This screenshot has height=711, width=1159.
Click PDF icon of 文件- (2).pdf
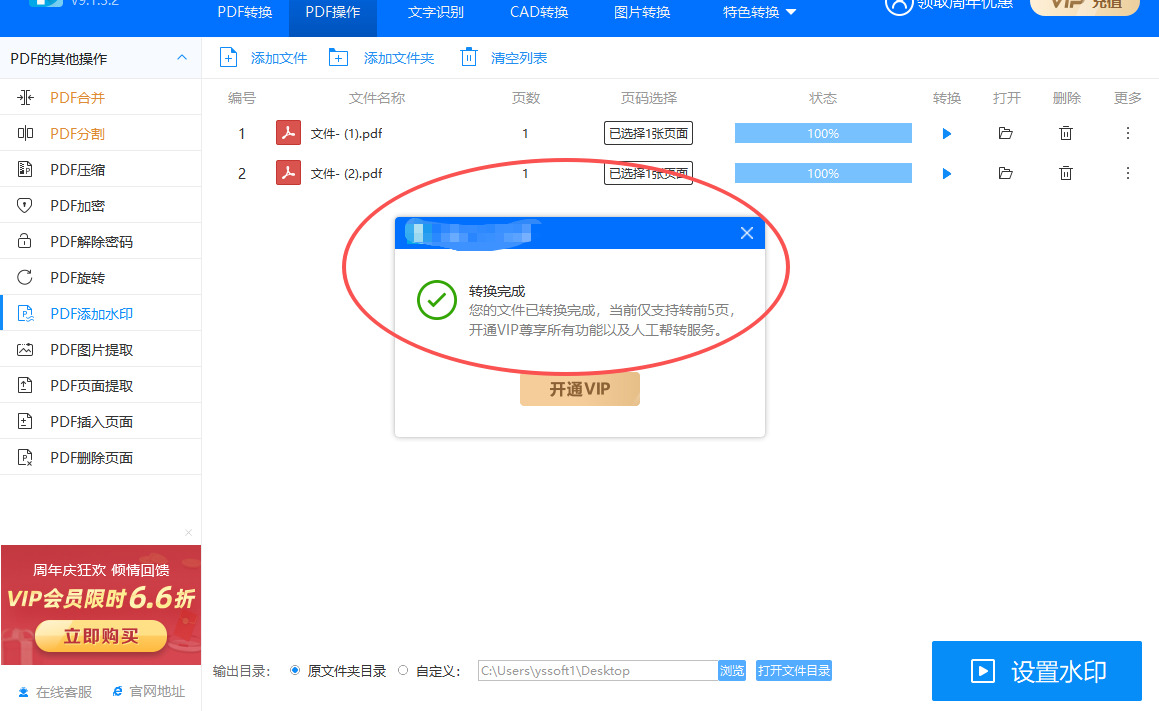288,173
